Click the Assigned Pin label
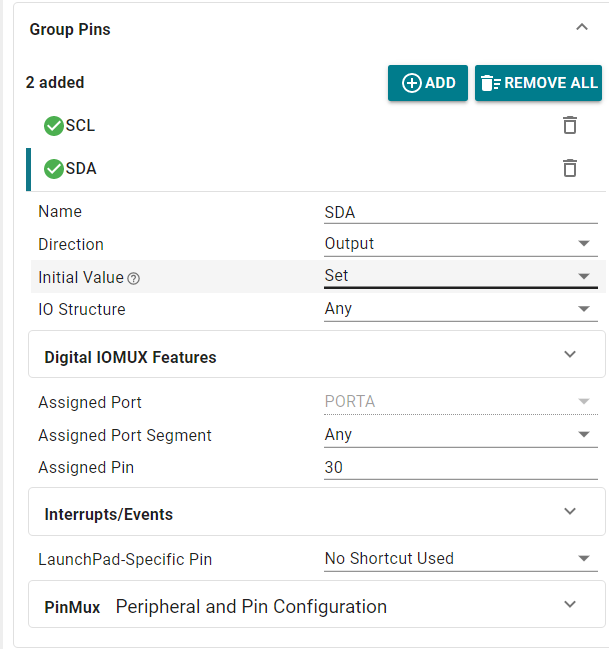609x649 pixels. click(86, 468)
